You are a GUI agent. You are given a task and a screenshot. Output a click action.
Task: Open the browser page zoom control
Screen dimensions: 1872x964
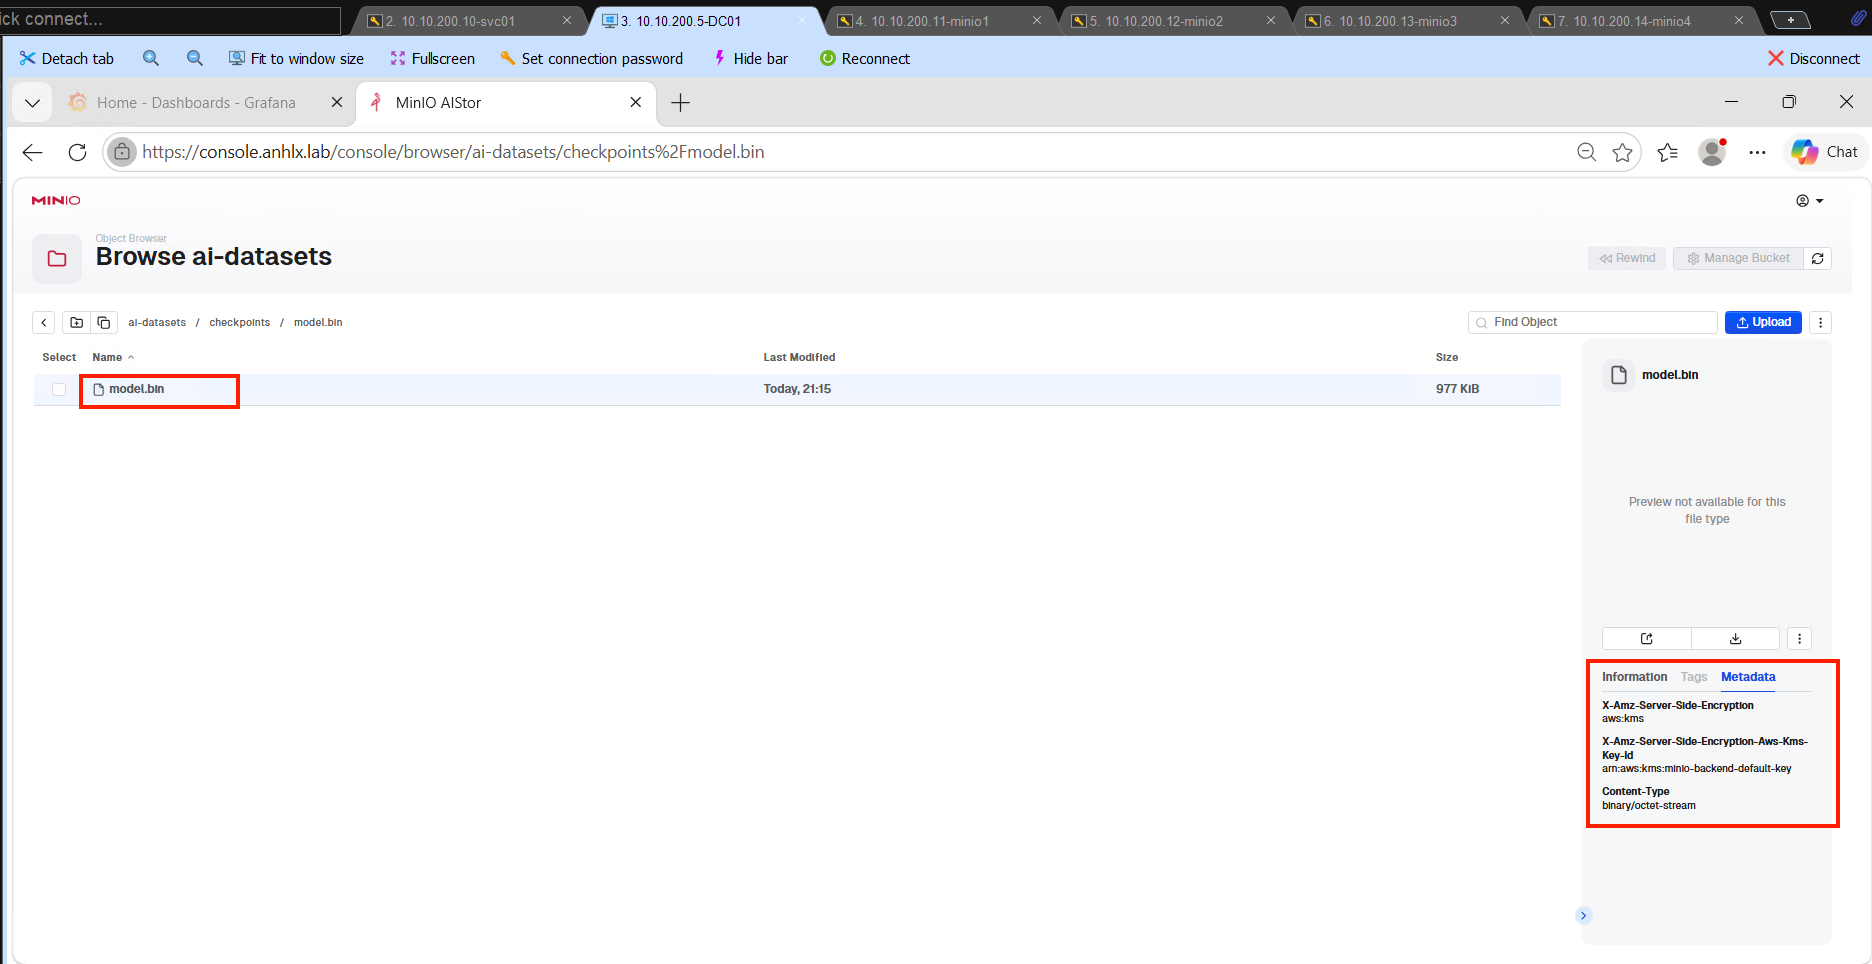1586,152
